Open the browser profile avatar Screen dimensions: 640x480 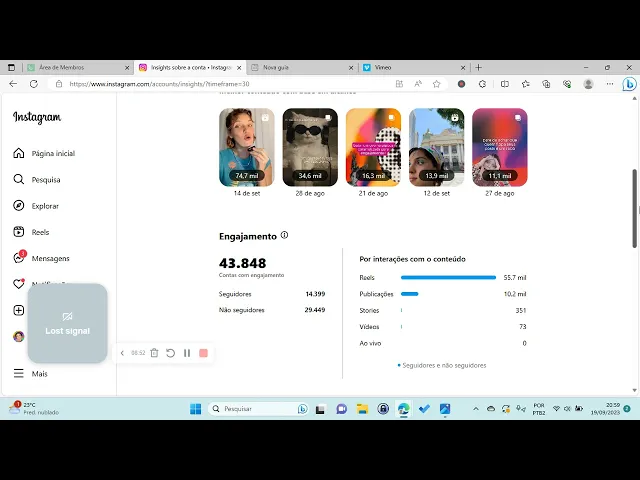(x=588, y=84)
